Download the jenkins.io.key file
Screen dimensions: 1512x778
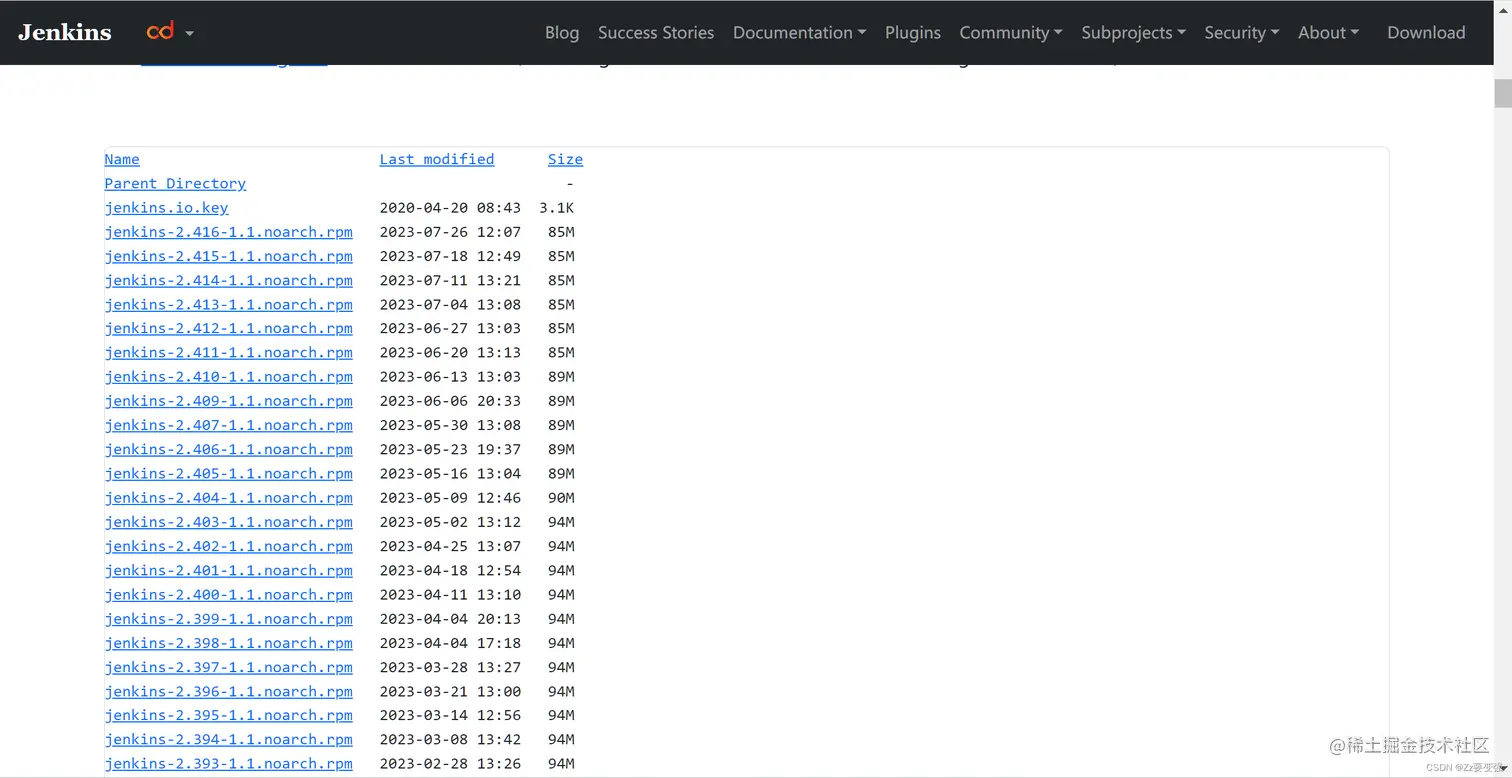pos(166,208)
